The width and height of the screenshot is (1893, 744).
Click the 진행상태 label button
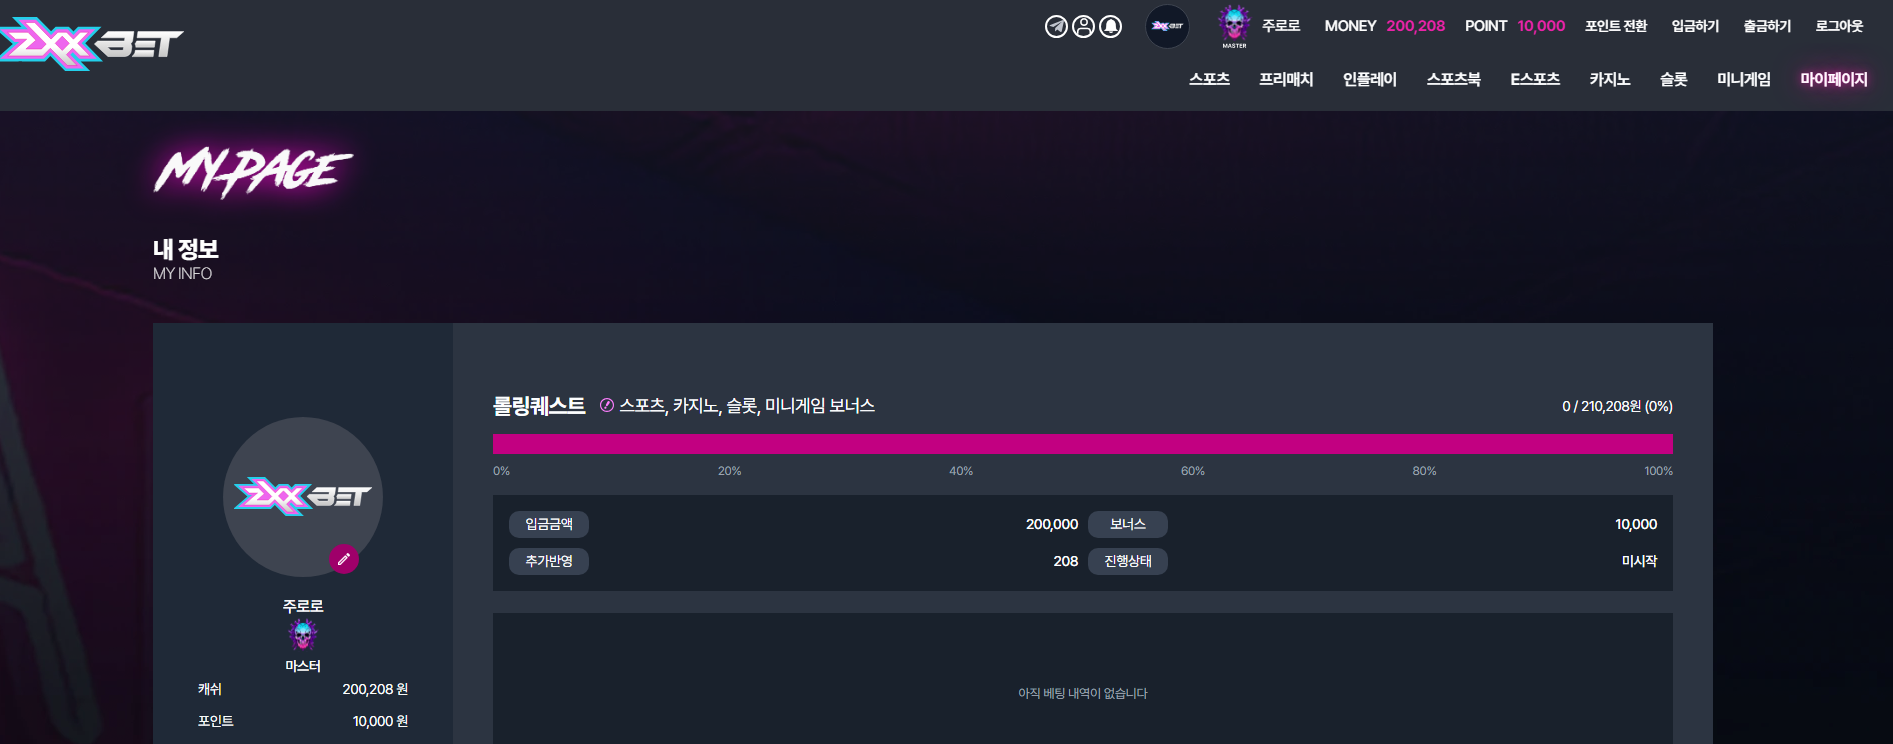click(x=1128, y=561)
